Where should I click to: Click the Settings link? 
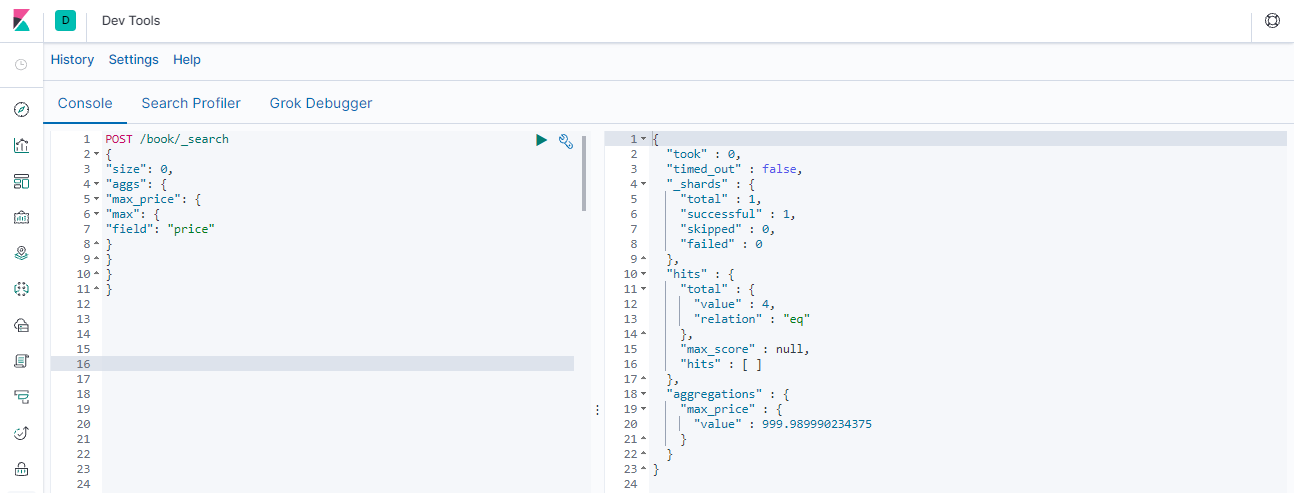click(x=134, y=60)
